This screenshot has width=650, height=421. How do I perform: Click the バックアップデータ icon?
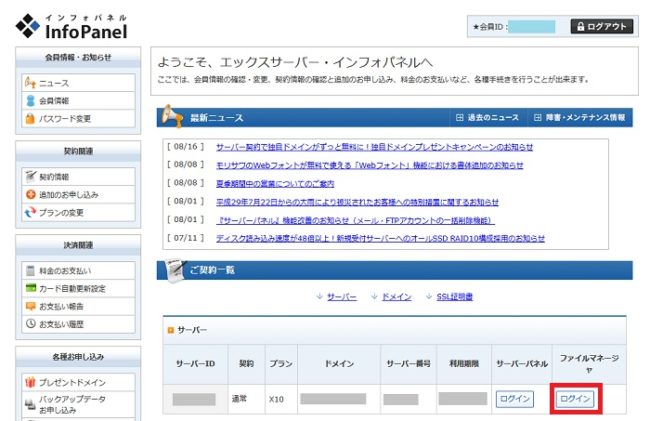pyautogui.click(x=30, y=404)
